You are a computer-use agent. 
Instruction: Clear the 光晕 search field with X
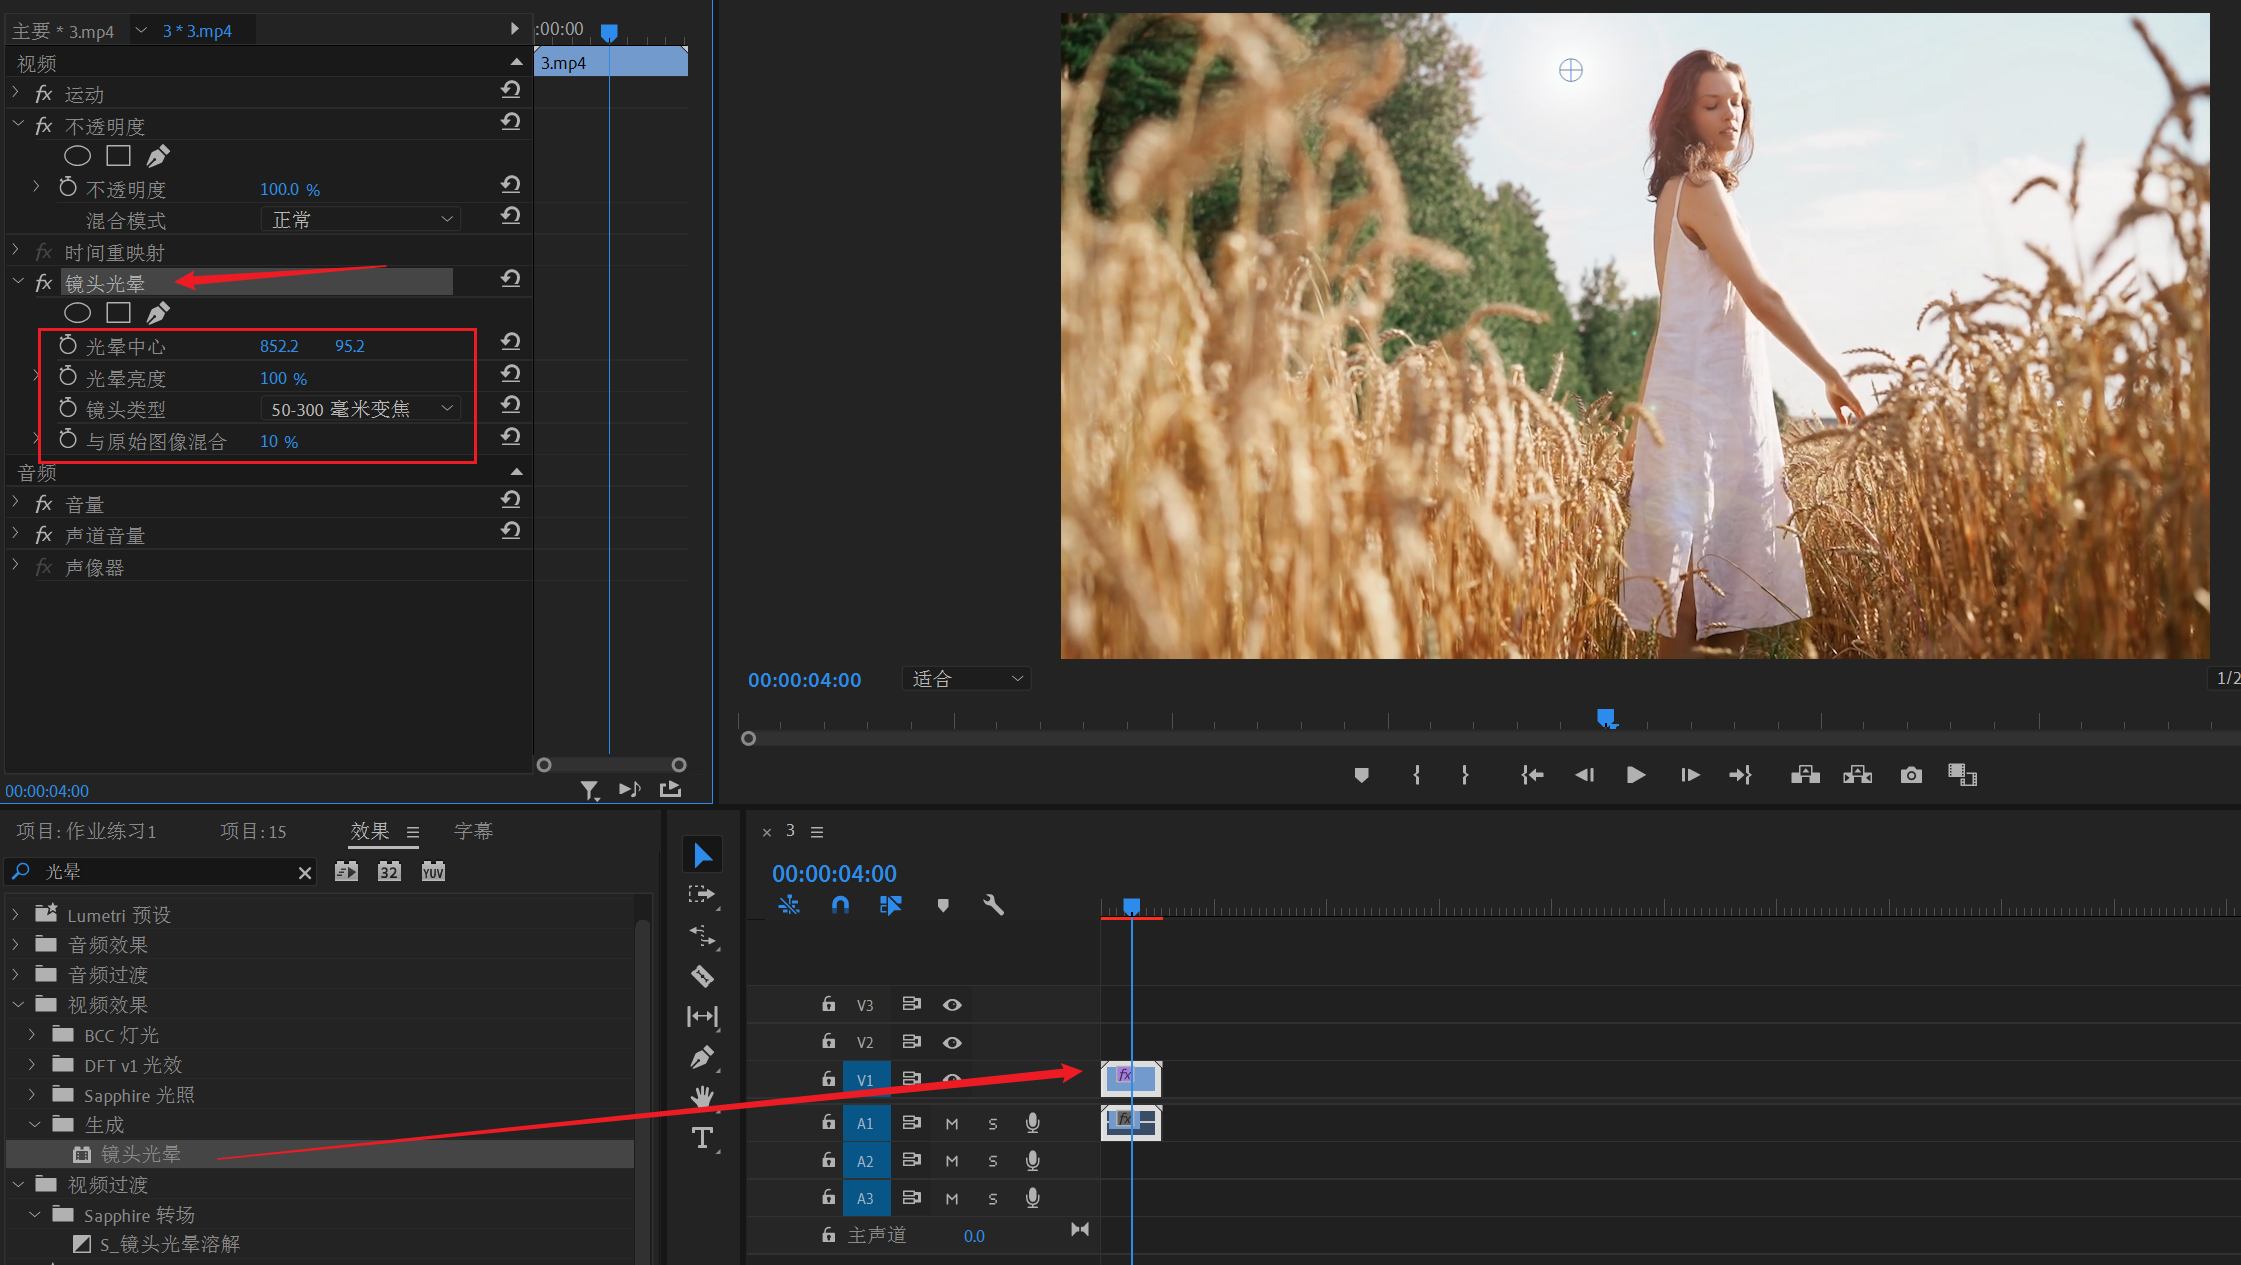[305, 873]
